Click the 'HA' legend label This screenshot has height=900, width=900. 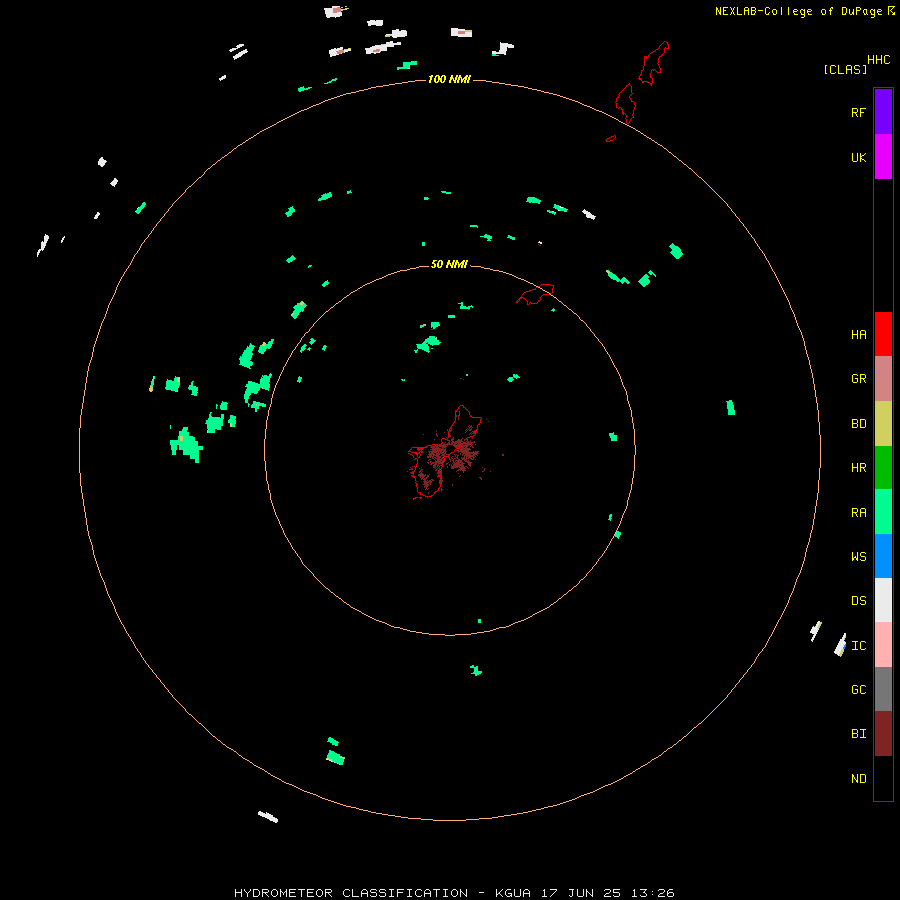(858, 334)
